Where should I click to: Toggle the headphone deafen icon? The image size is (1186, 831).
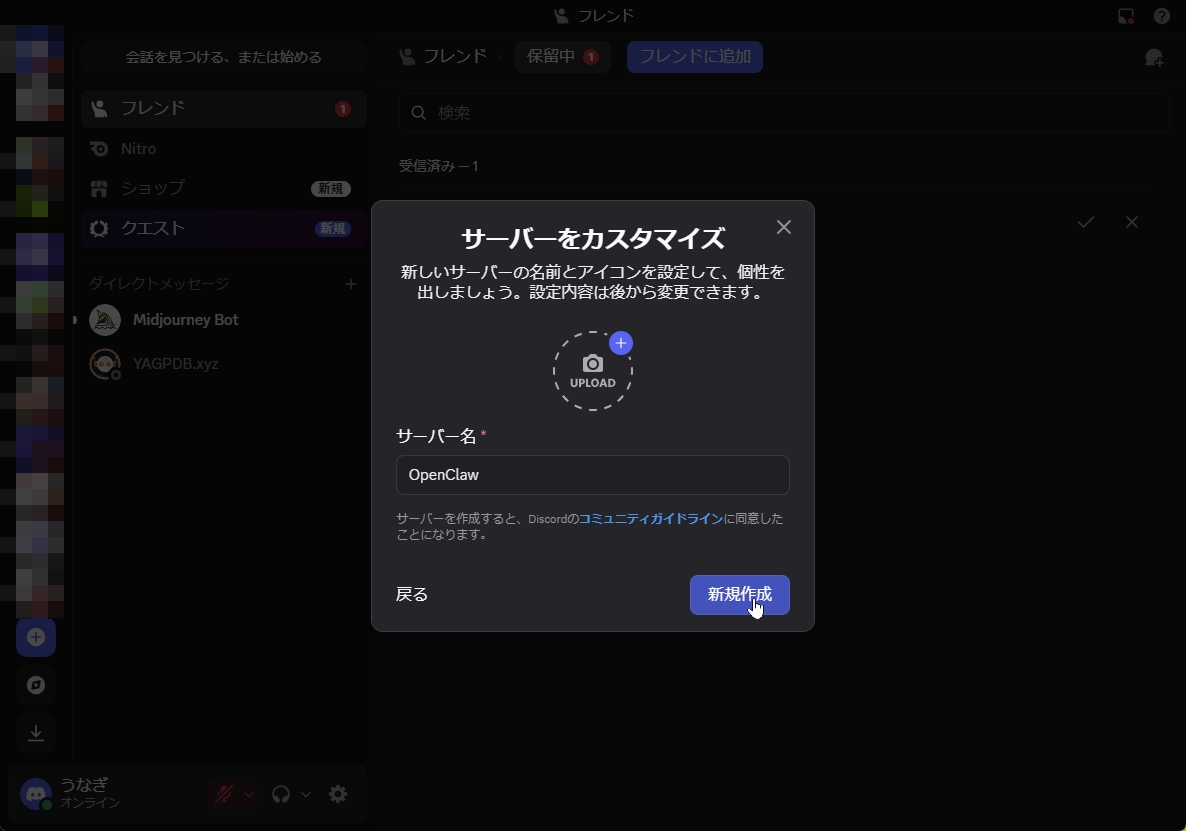[282, 793]
